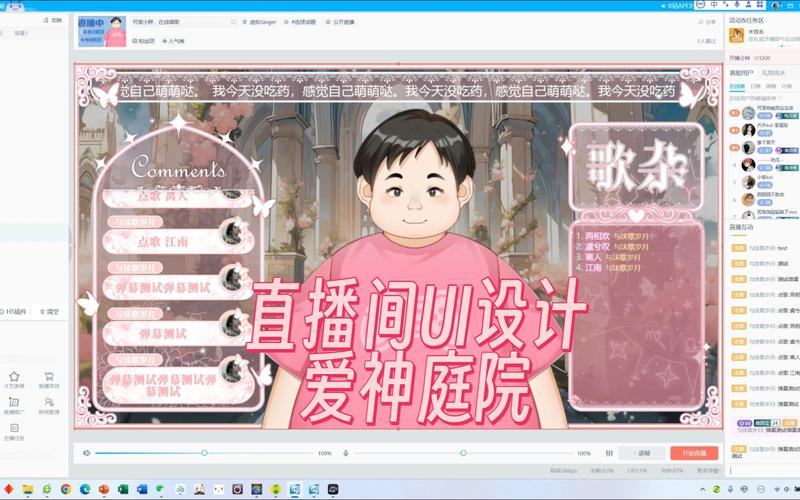This screenshot has width=800, height=500.
Task: Click the 清空 clear button
Action: 49,312
